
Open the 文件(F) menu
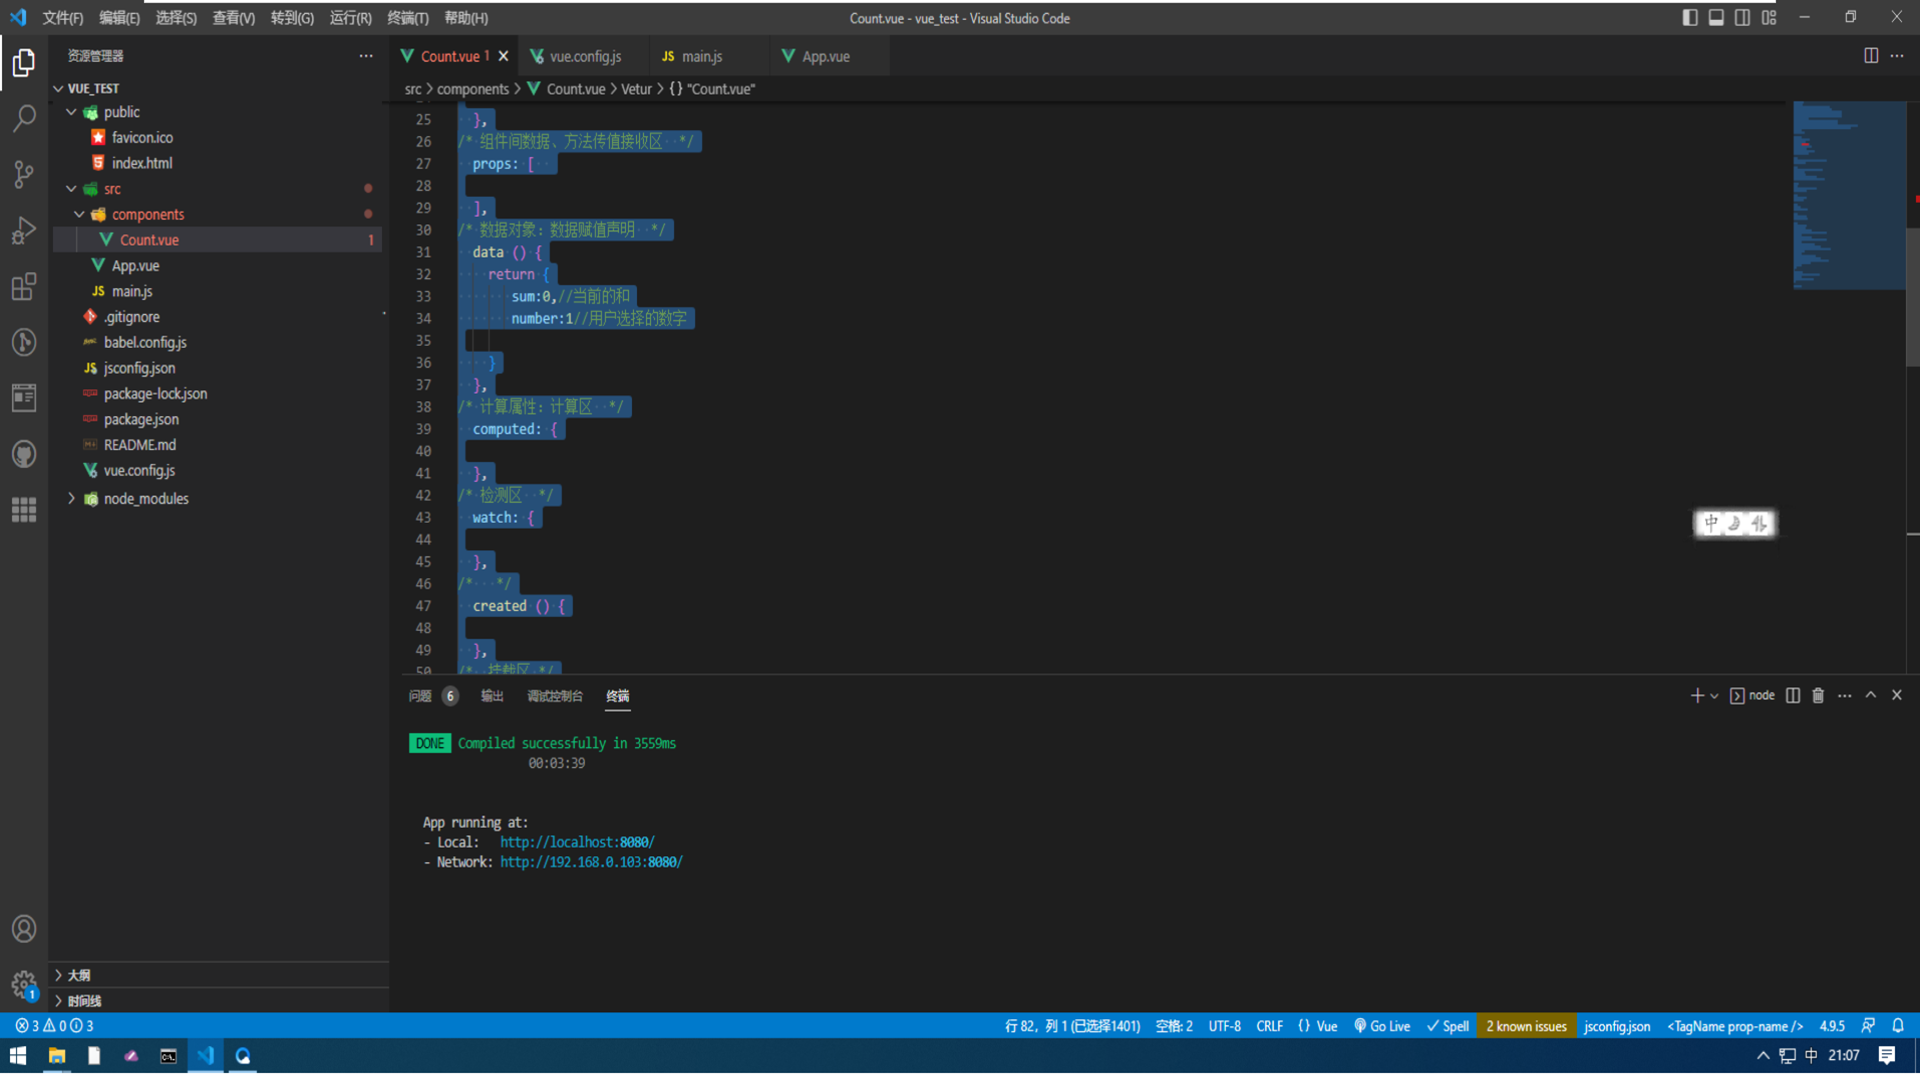[62, 18]
